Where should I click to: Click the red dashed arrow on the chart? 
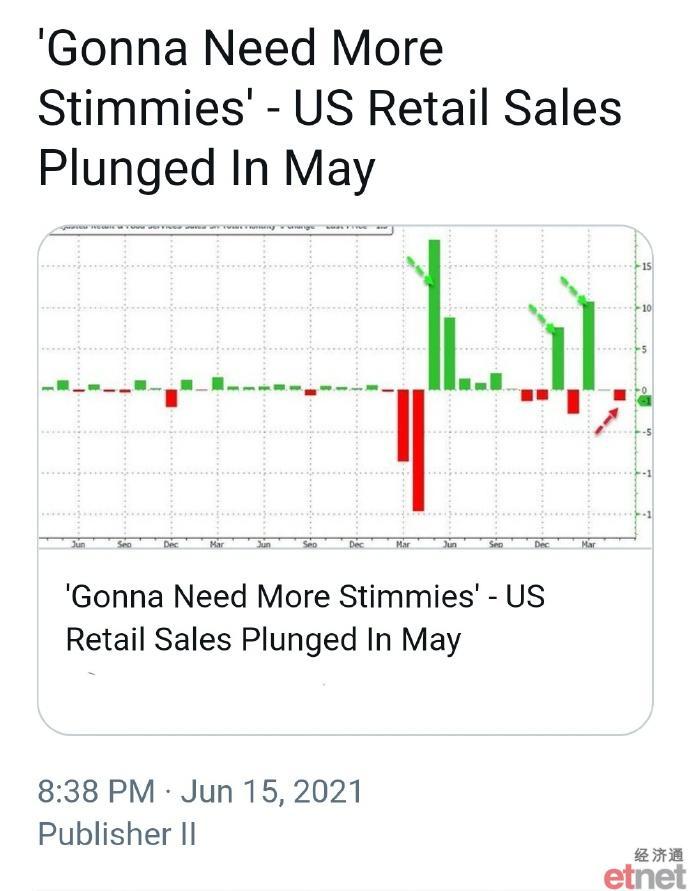click(x=606, y=421)
